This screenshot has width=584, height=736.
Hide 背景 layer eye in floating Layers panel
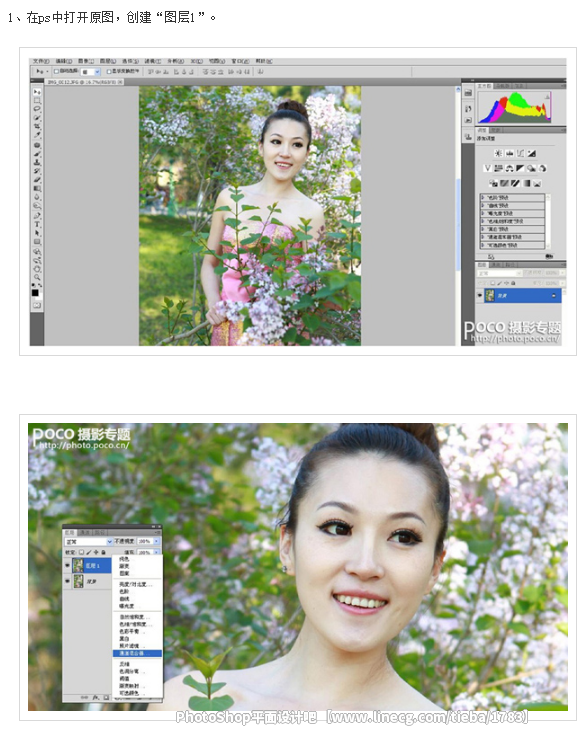coord(68,581)
